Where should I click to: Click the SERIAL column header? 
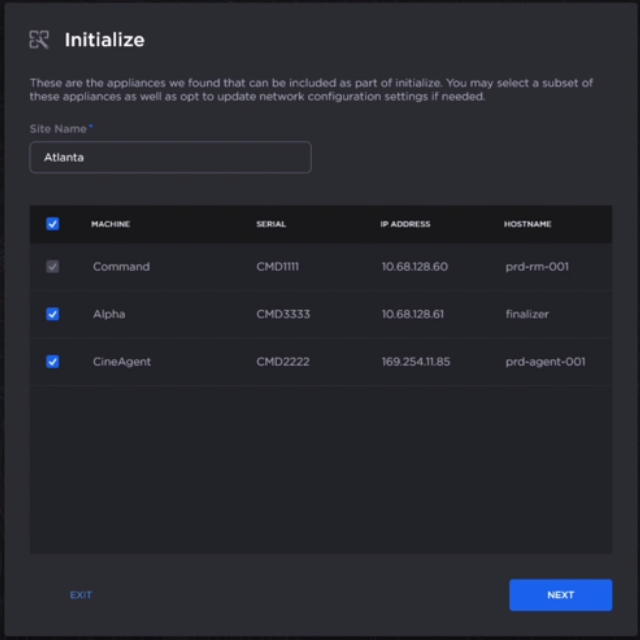[x=270, y=224]
